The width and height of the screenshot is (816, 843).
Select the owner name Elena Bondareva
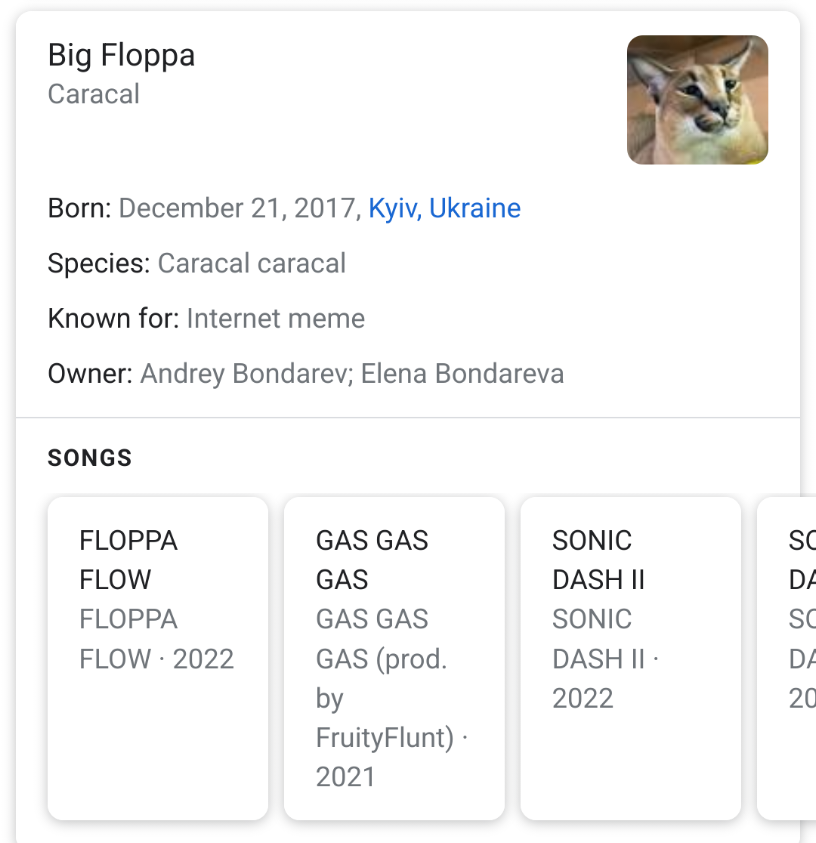tap(462, 374)
